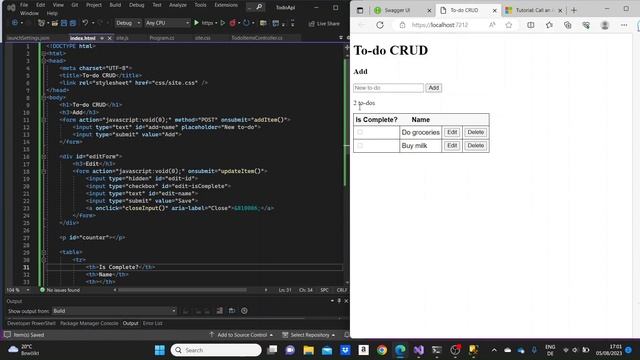This screenshot has height=360, width=640.
Task: Open Chrome from the taskbar
Action: [382, 350]
